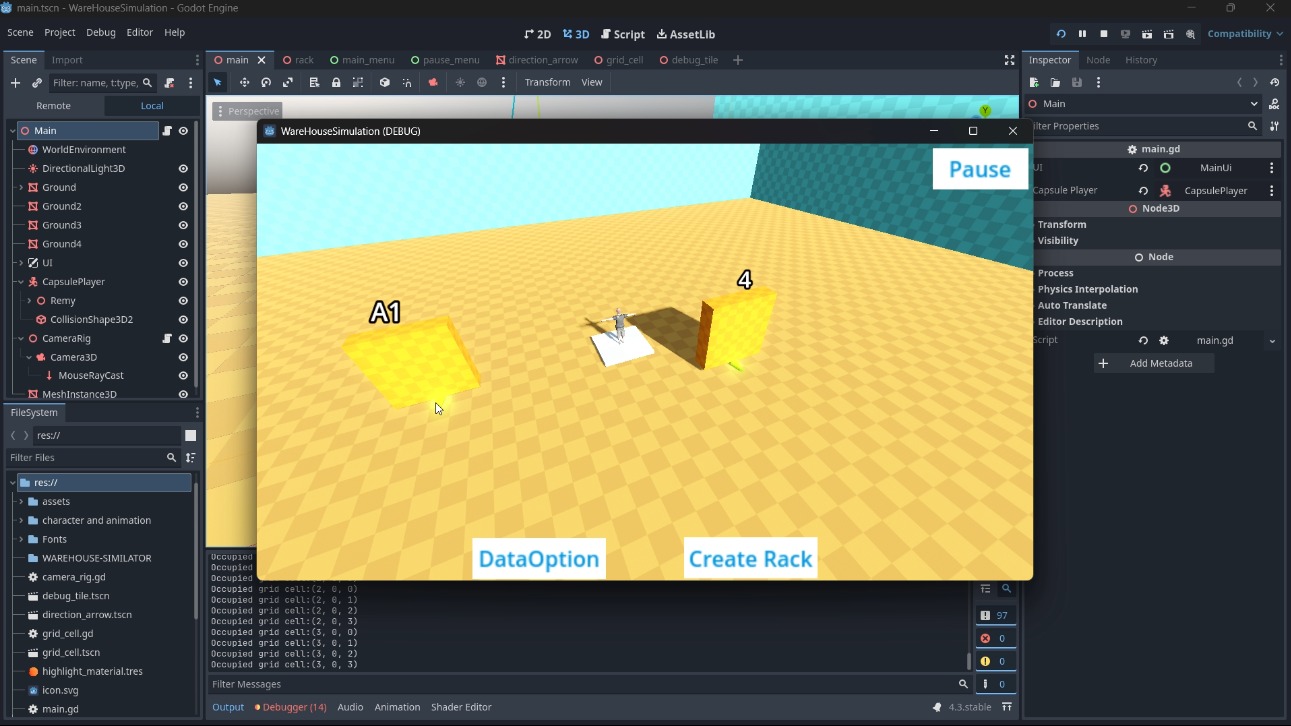This screenshot has width=1291, height=726.
Task: Click the Scale mode tool icon
Action: 288,83
